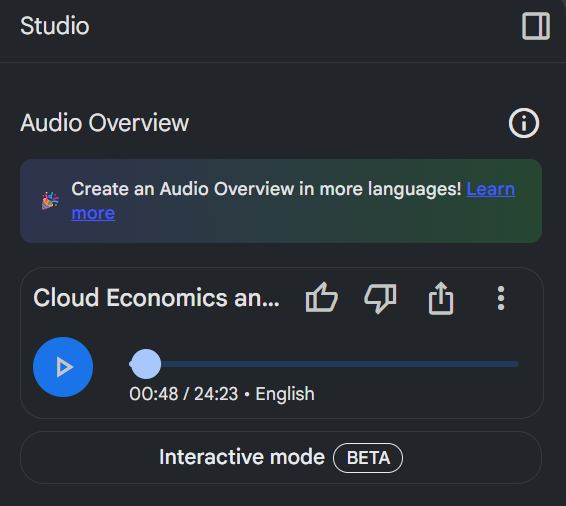
Task: Open the three-dot more options menu
Action: [501, 298]
